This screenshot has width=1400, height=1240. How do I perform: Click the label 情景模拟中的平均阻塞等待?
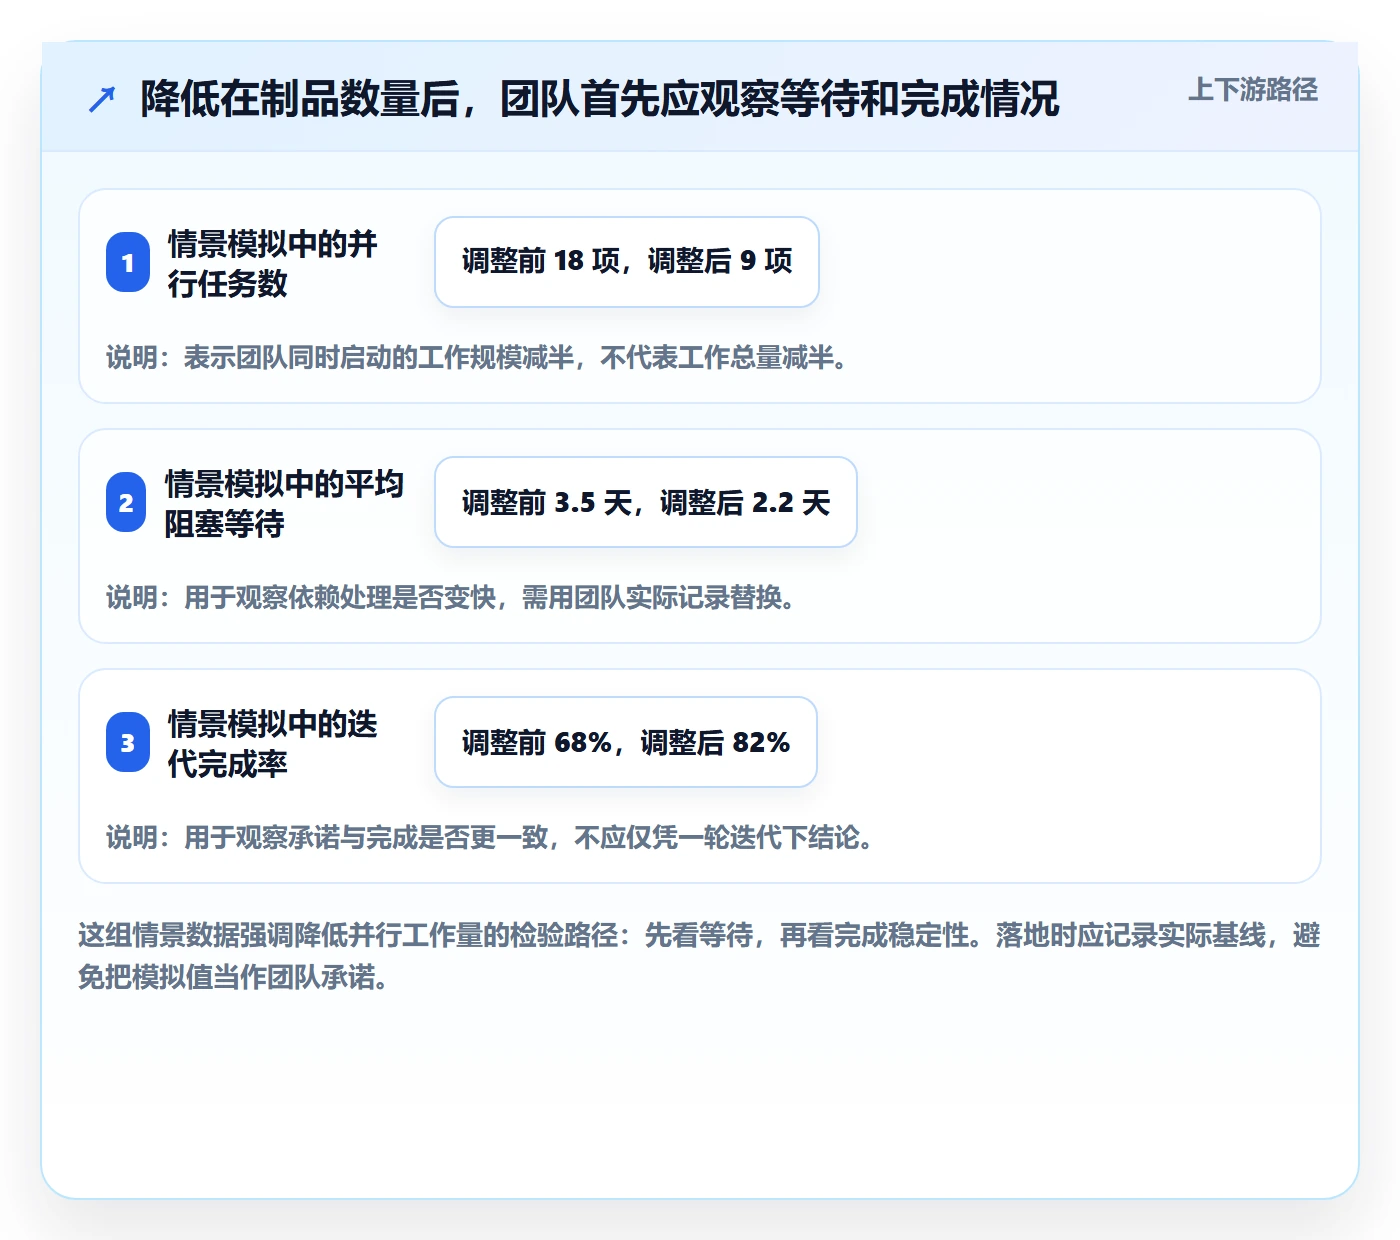click(284, 503)
